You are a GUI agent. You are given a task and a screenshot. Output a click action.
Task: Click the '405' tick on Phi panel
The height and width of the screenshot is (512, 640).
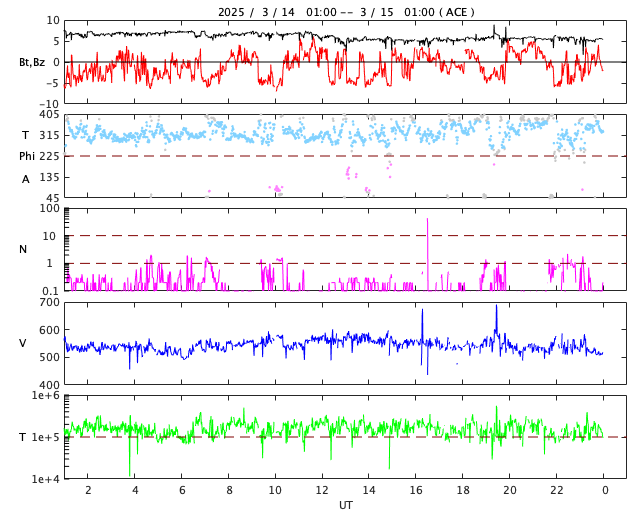click(x=49, y=114)
